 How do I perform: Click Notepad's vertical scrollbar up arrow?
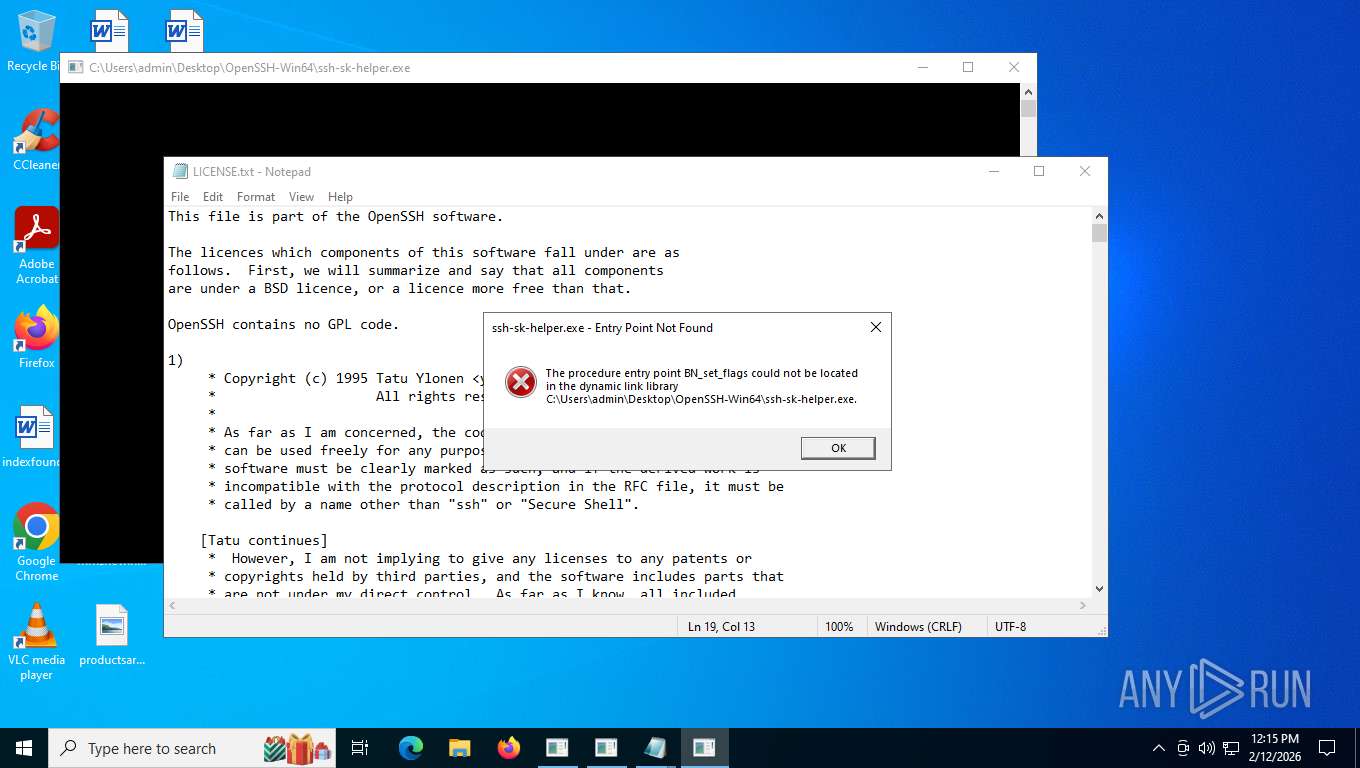coord(1100,215)
